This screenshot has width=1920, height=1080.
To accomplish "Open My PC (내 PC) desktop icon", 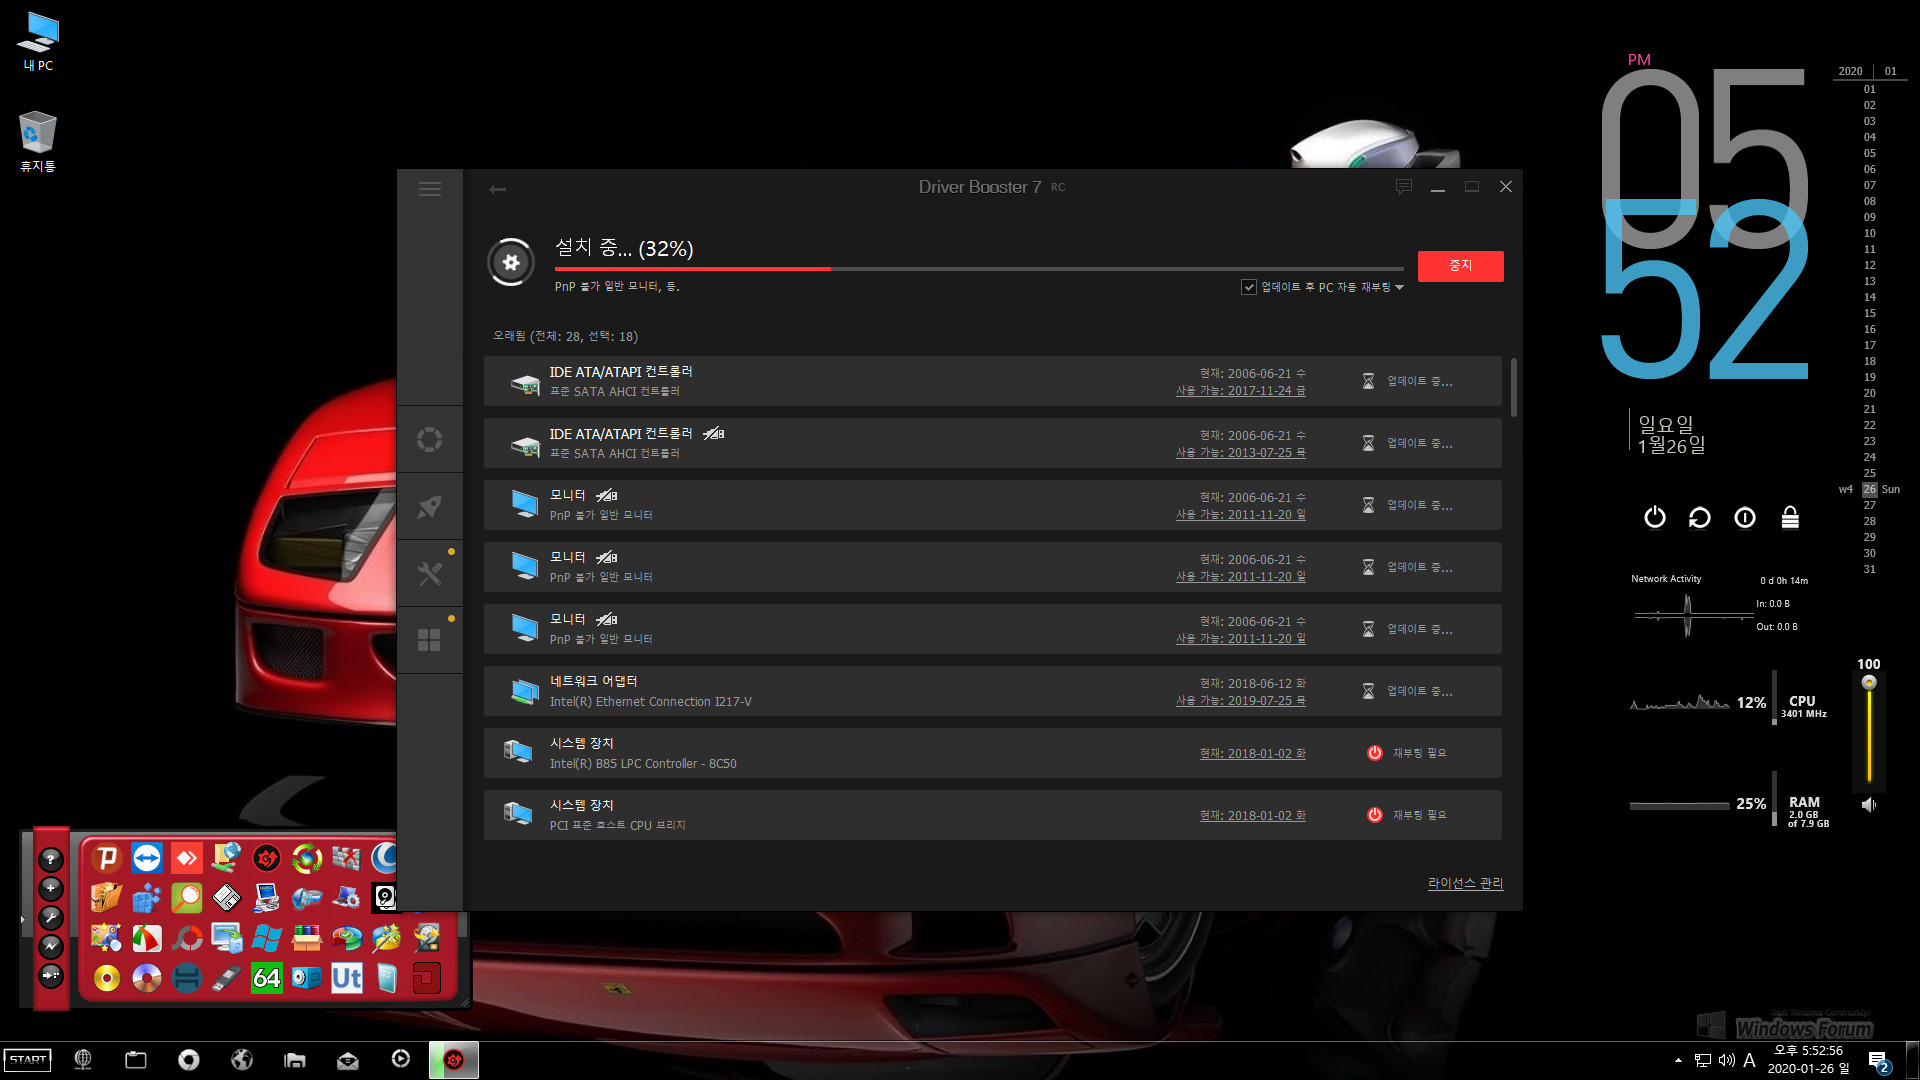I will point(38,41).
